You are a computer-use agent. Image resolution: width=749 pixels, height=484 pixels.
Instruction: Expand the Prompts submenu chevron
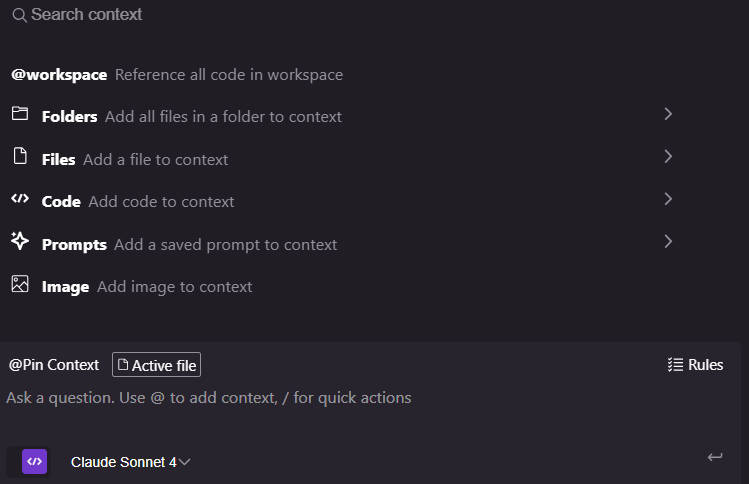pyautogui.click(x=668, y=241)
